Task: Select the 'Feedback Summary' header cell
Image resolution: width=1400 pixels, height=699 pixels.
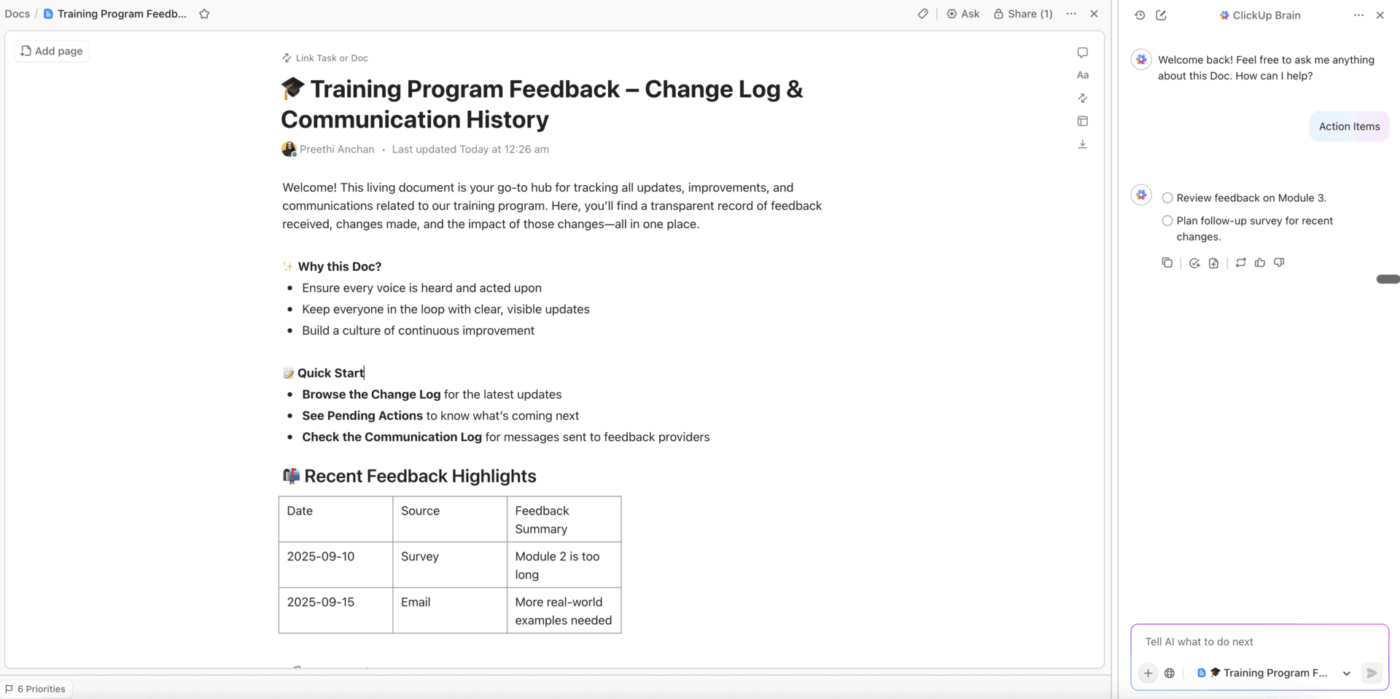Action: [564, 519]
